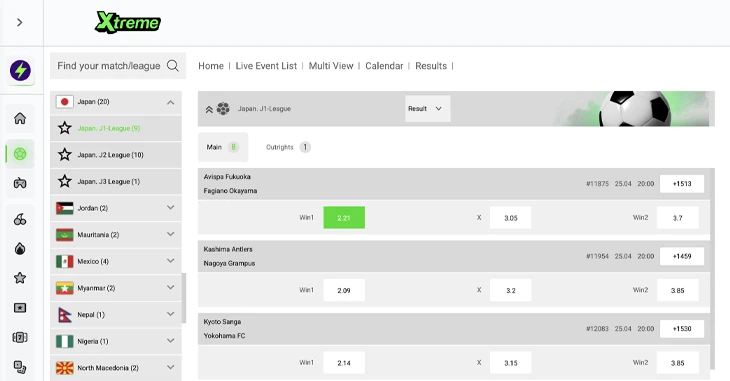This screenshot has width=730, height=381.
Task: Open the Result market dropdown
Action: [427, 109]
